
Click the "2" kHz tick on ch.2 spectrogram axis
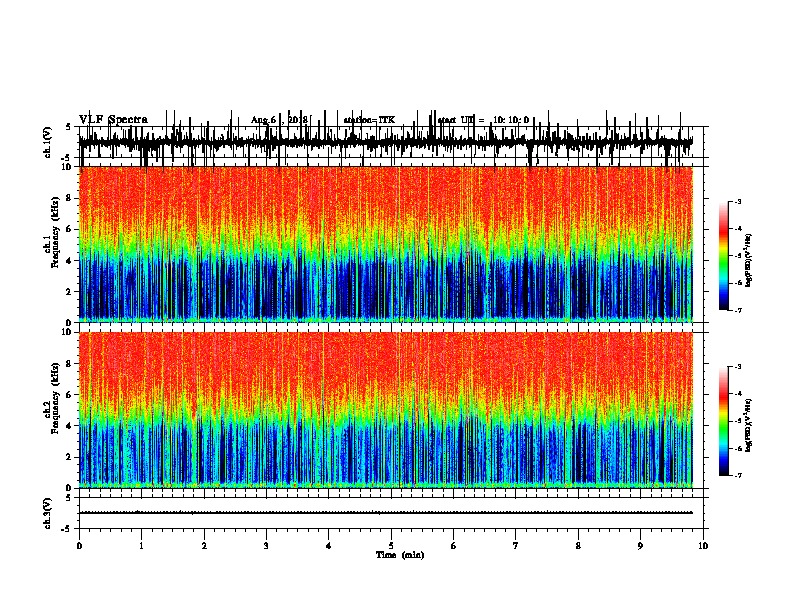[69, 457]
